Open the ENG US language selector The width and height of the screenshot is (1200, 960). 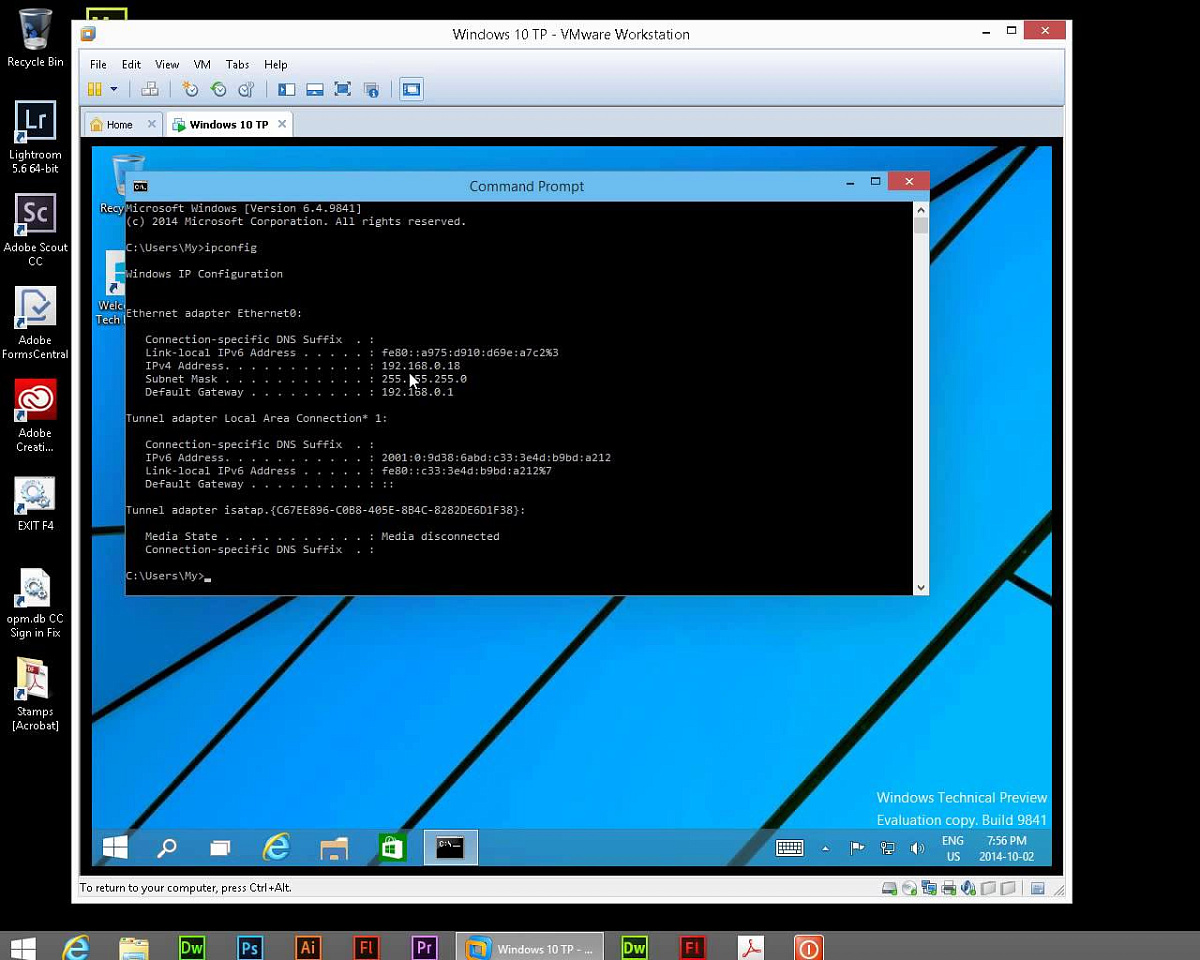953,848
